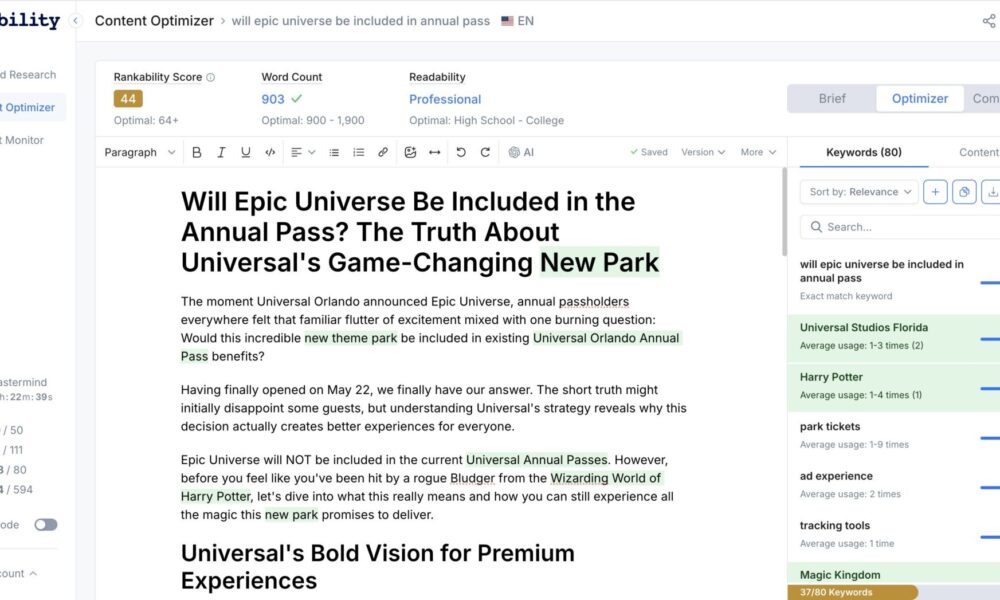1000x600 pixels.
Task: Insert inline code formatting
Action: pos(270,152)
